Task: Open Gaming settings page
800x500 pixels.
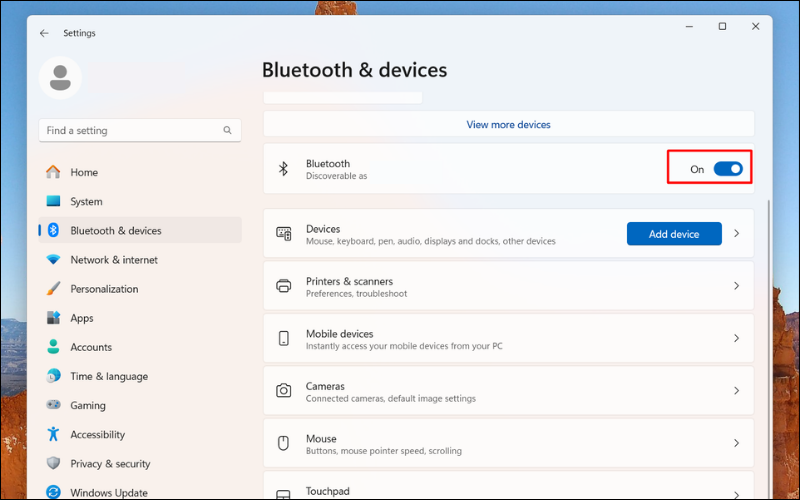Action: click(140, 405)
